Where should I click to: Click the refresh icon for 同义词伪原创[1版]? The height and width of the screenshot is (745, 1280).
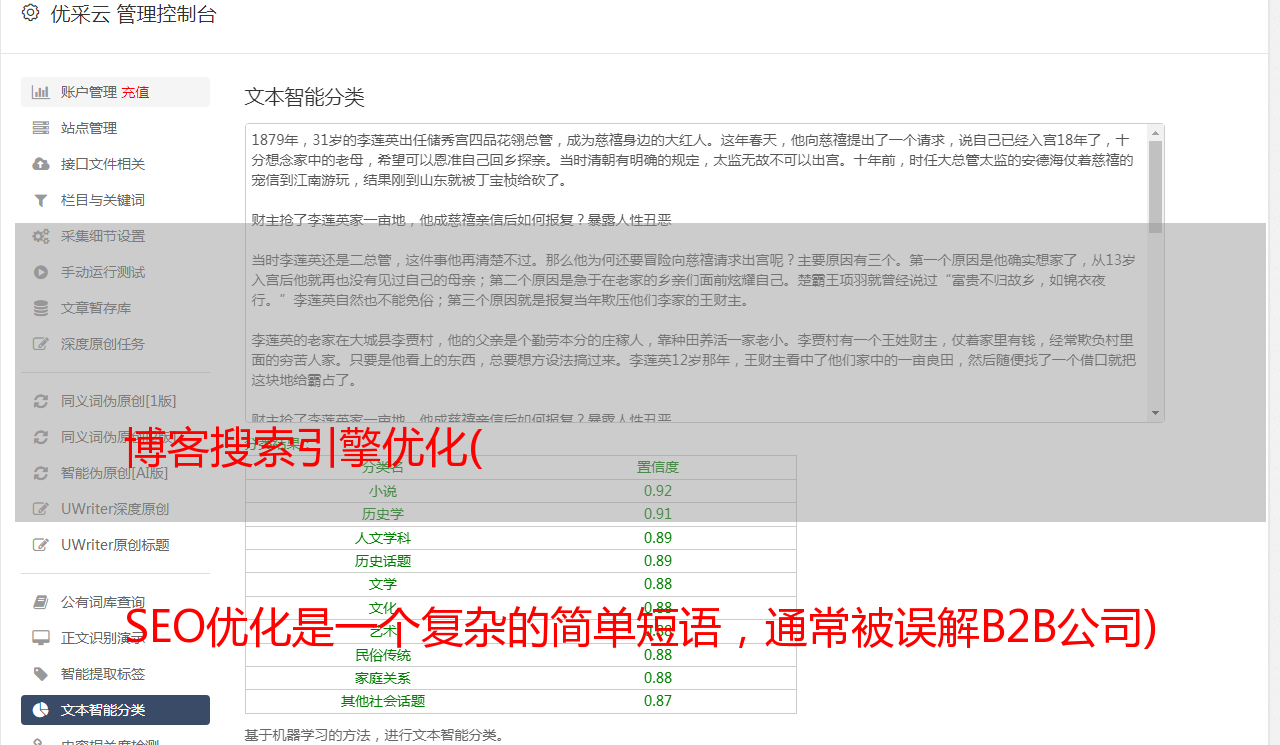tap(41, 401)
